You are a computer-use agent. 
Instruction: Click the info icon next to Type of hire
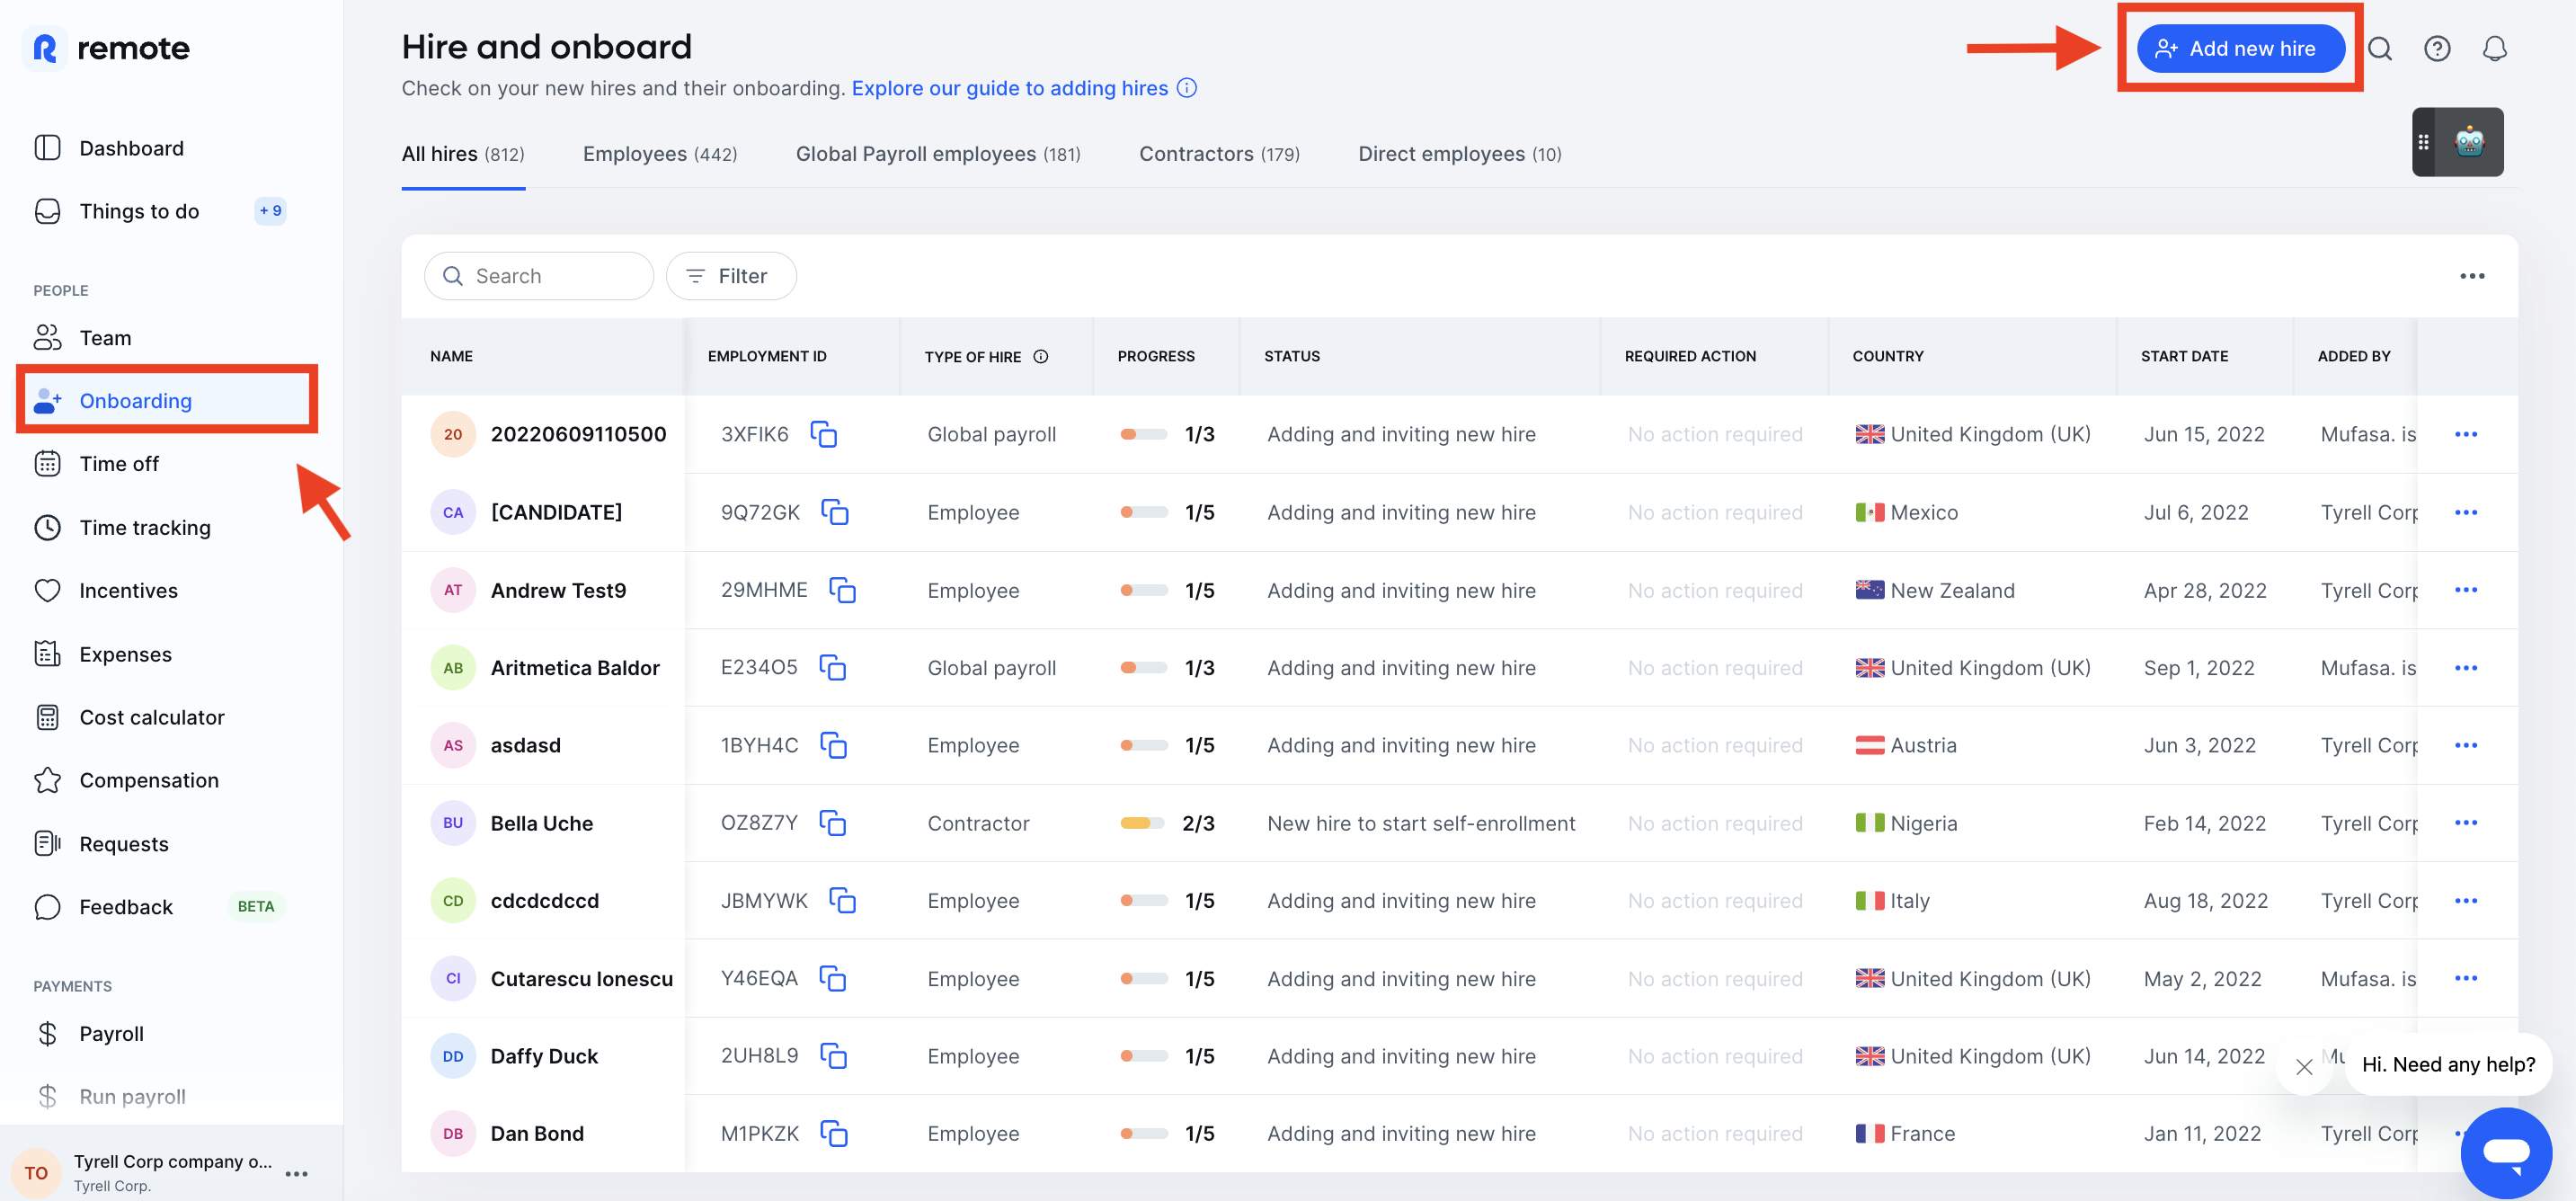[x=1041, y=356]
